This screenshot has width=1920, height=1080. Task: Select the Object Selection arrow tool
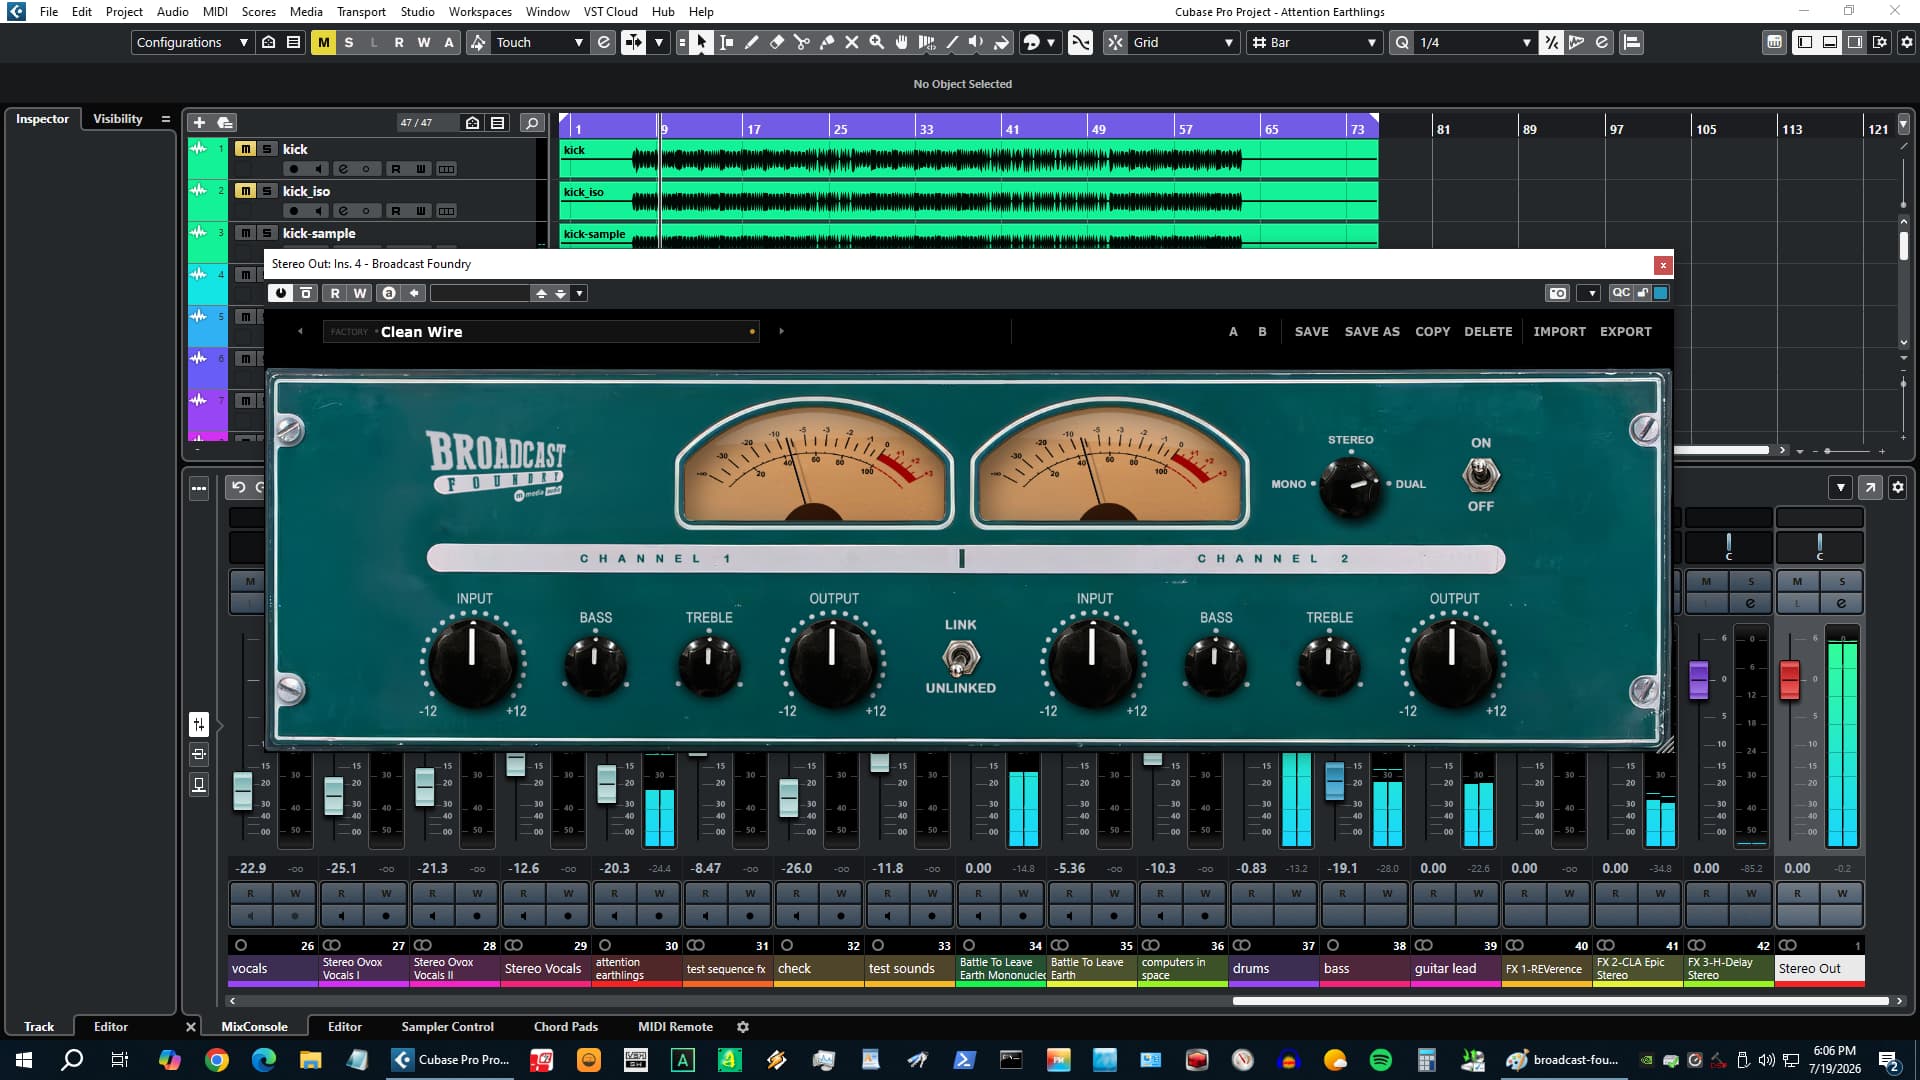[701, 42]
